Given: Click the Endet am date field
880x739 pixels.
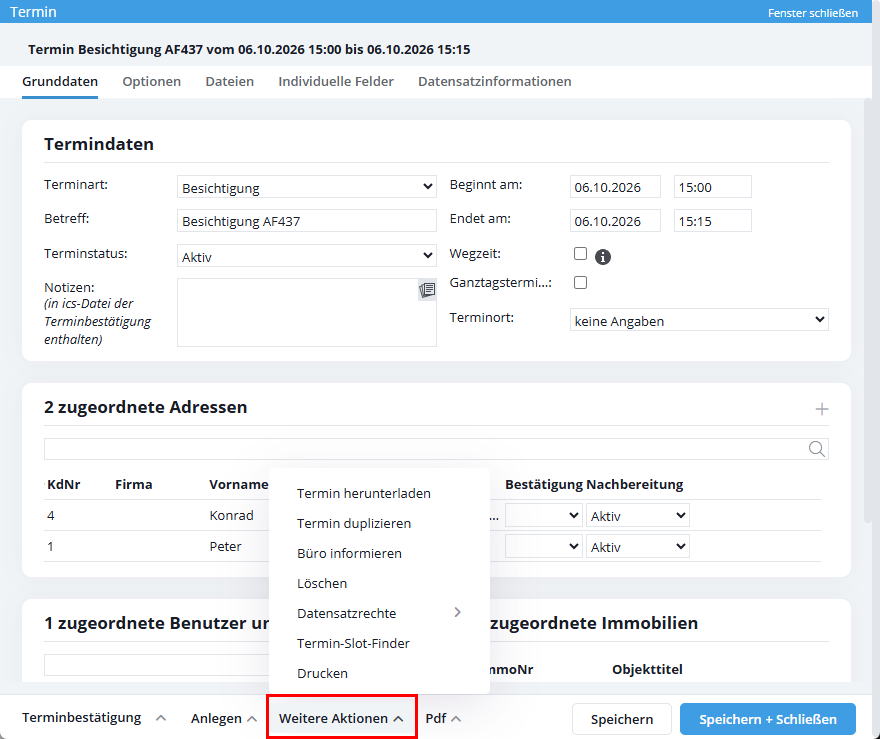Looking at the screenshot, I should pyautogui.click(x=615, y=221).
